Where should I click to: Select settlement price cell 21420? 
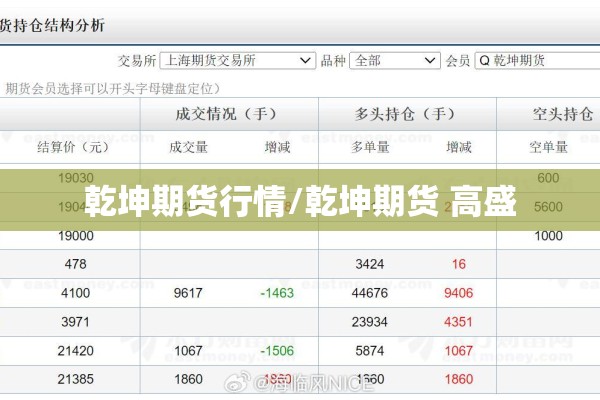pos(75,351)
